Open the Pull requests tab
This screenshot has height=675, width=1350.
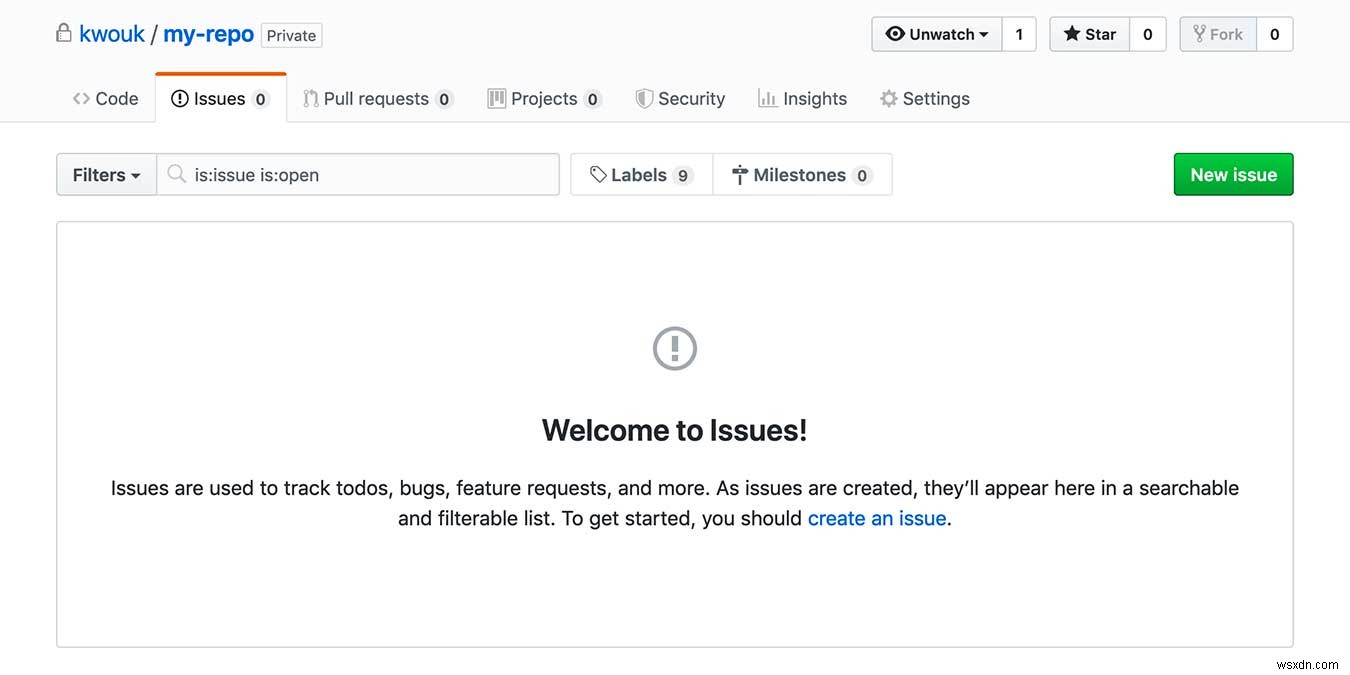coord(376,98)
